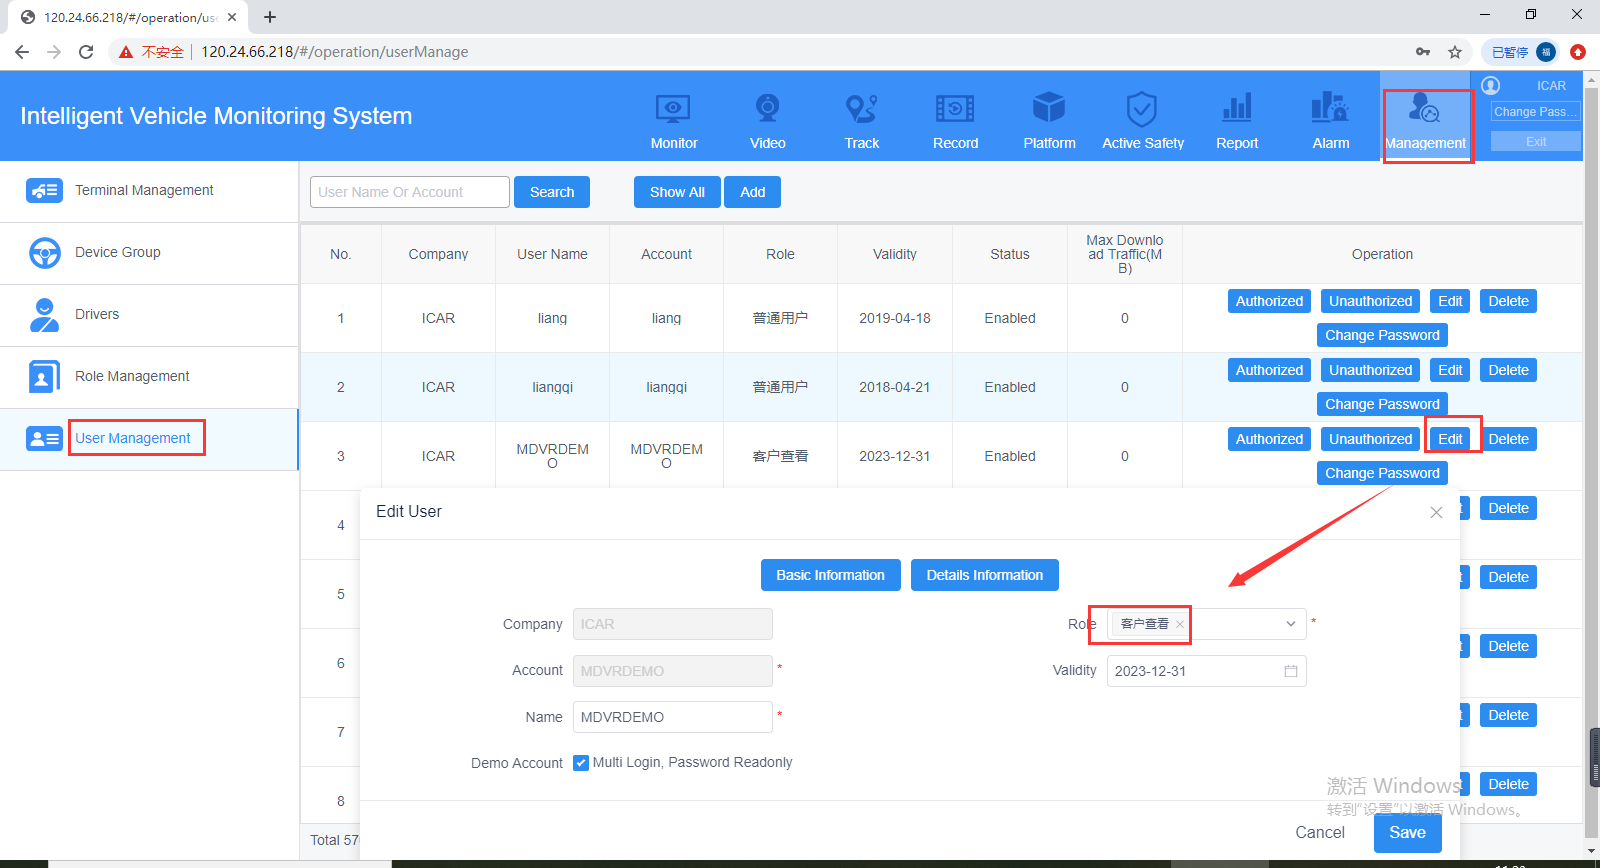Image resolution: width=1600 pixels, height=868 pixels.
Task: Open the Active Safety module icon
Action: coord(1142,108)
